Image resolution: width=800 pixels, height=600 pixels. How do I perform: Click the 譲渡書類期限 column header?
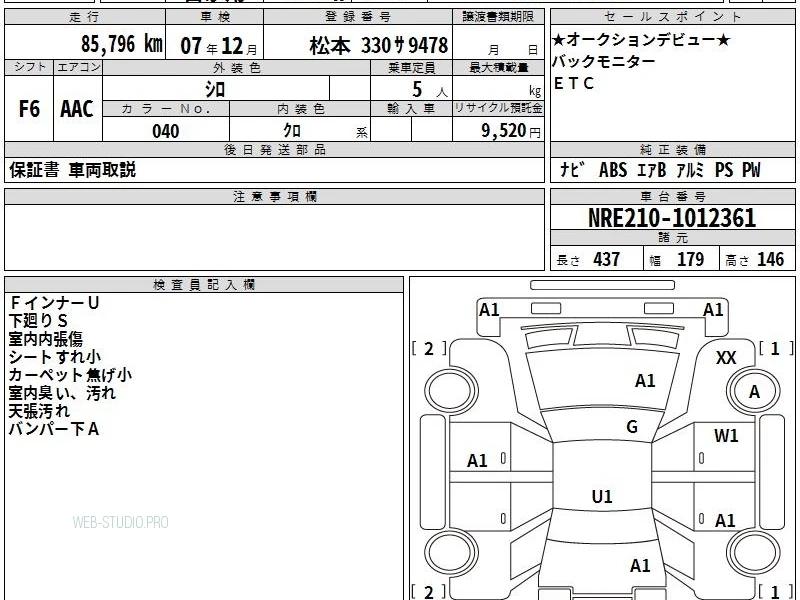coord(498,17)
